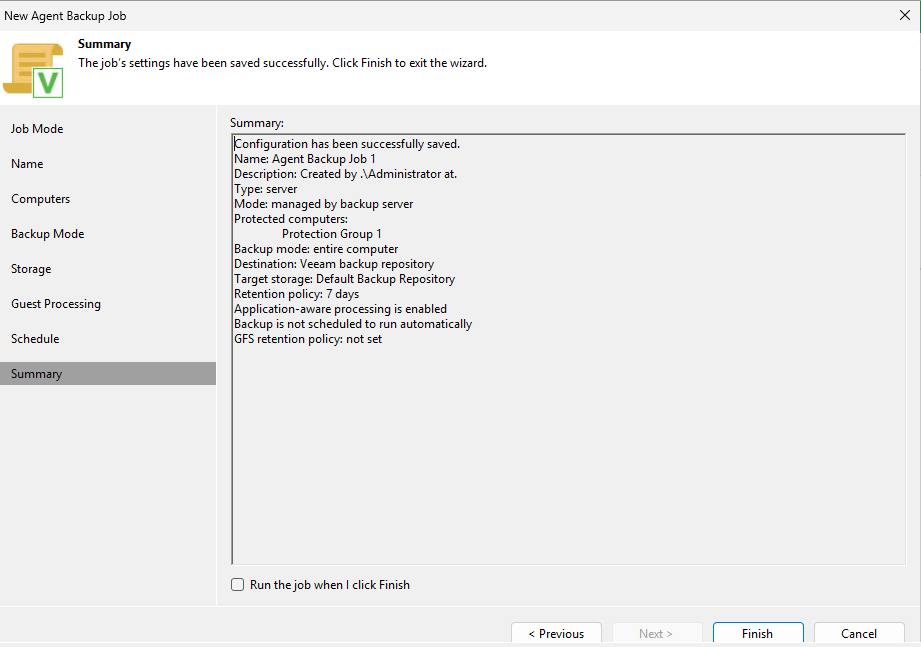Click 'Retention policy: 7 days' line

pyautogui.click(x=297, y=294)
